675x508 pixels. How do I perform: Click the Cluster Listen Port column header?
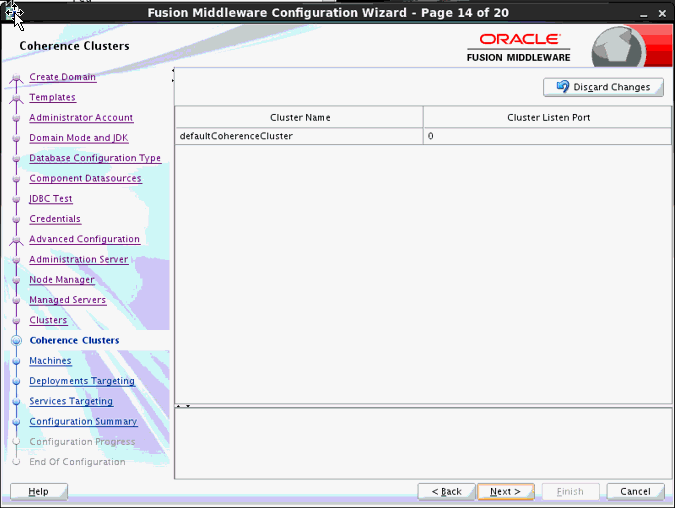pos(547,117)
